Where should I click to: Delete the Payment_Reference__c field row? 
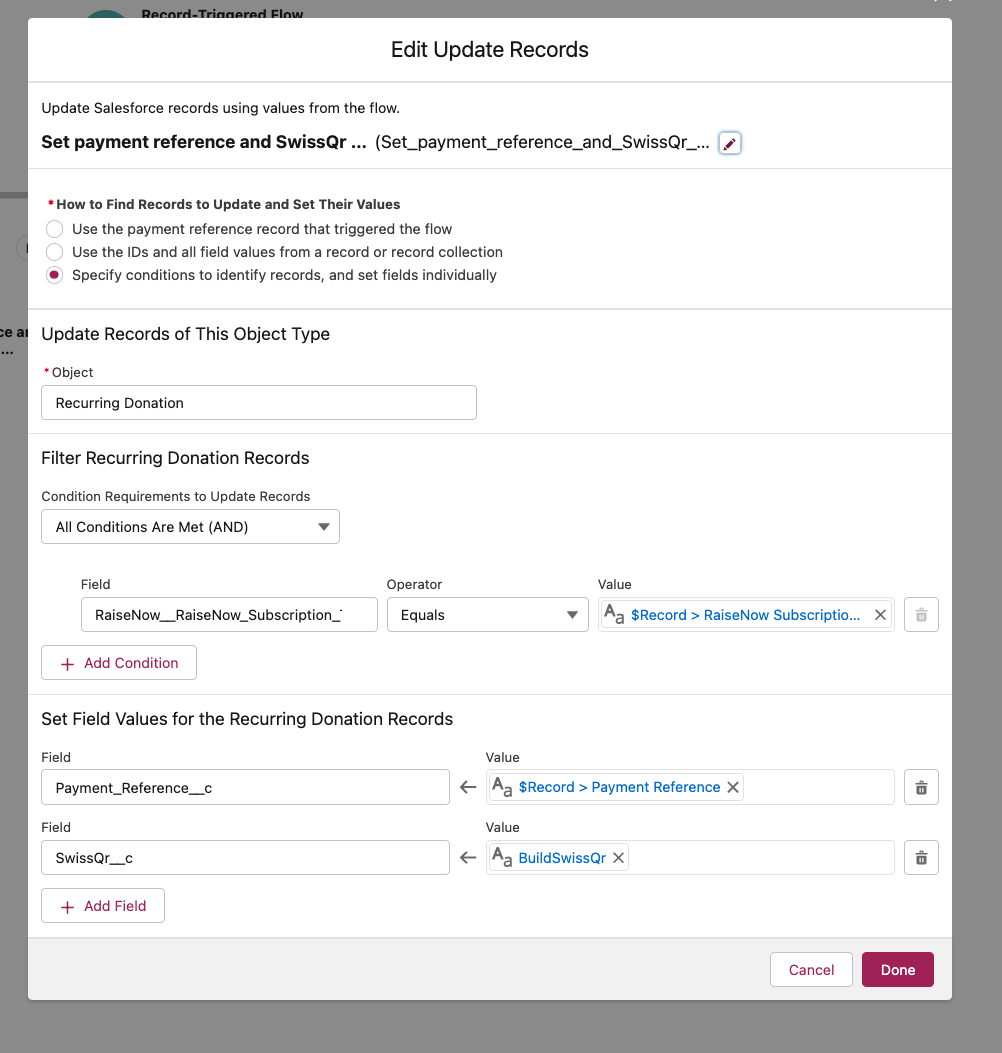tap(921, 787)
